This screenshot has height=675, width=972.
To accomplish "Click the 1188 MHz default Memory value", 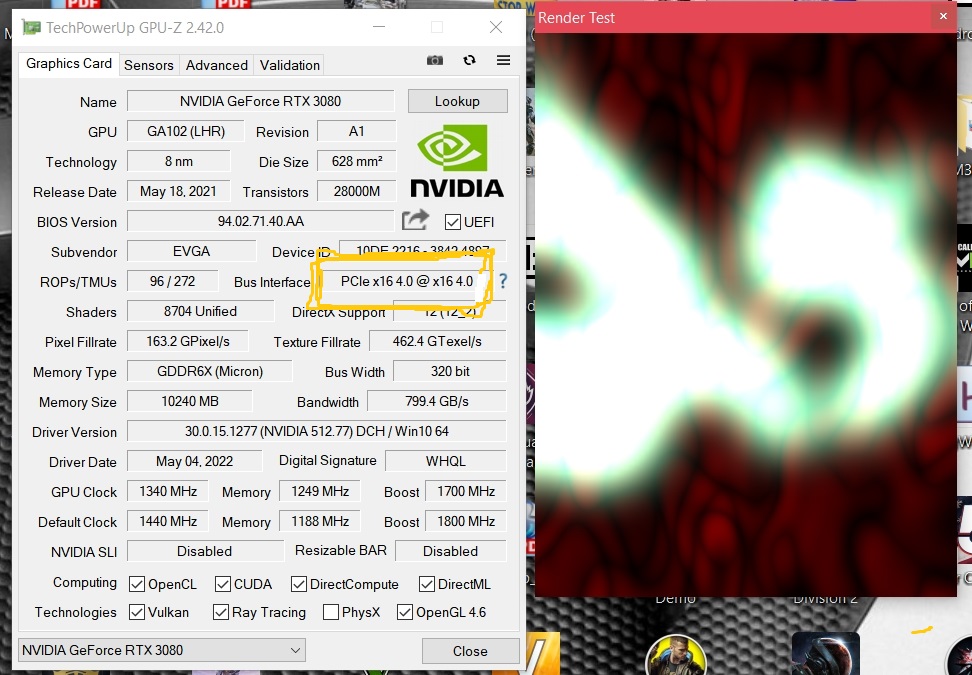I will click(320, 521).
